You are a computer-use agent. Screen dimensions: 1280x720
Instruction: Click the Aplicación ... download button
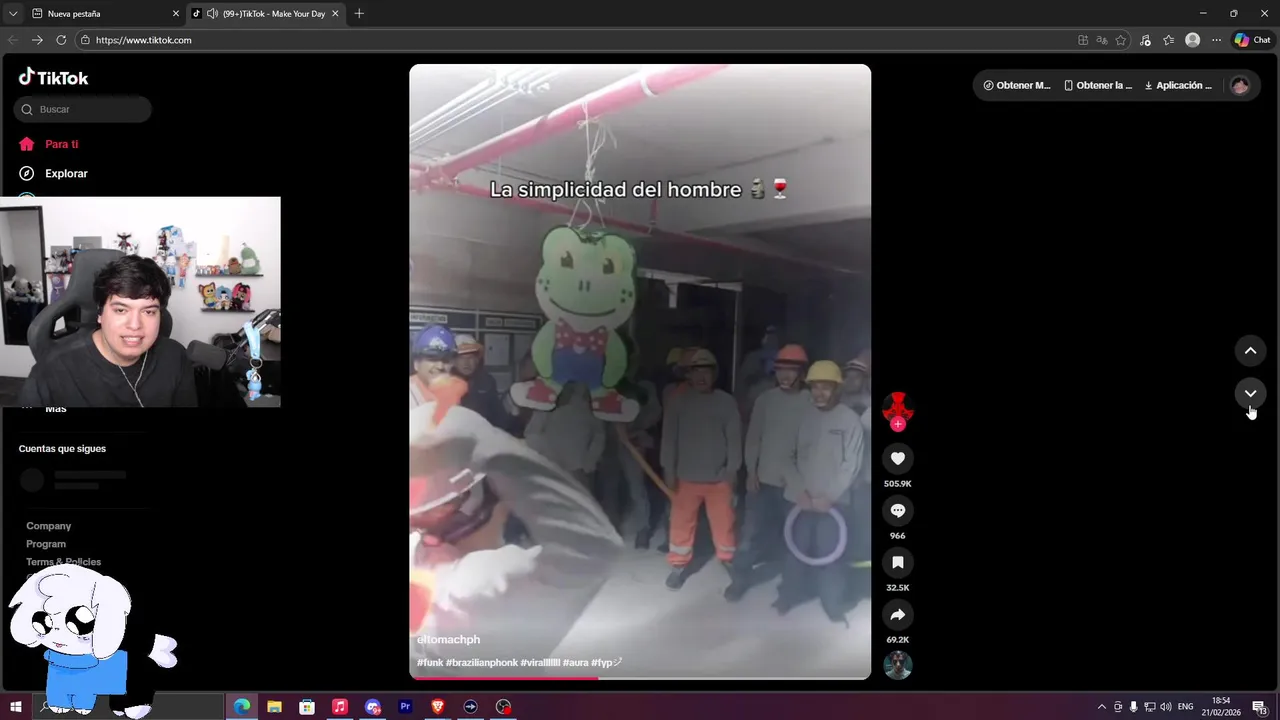click(x=1178, y=85)
